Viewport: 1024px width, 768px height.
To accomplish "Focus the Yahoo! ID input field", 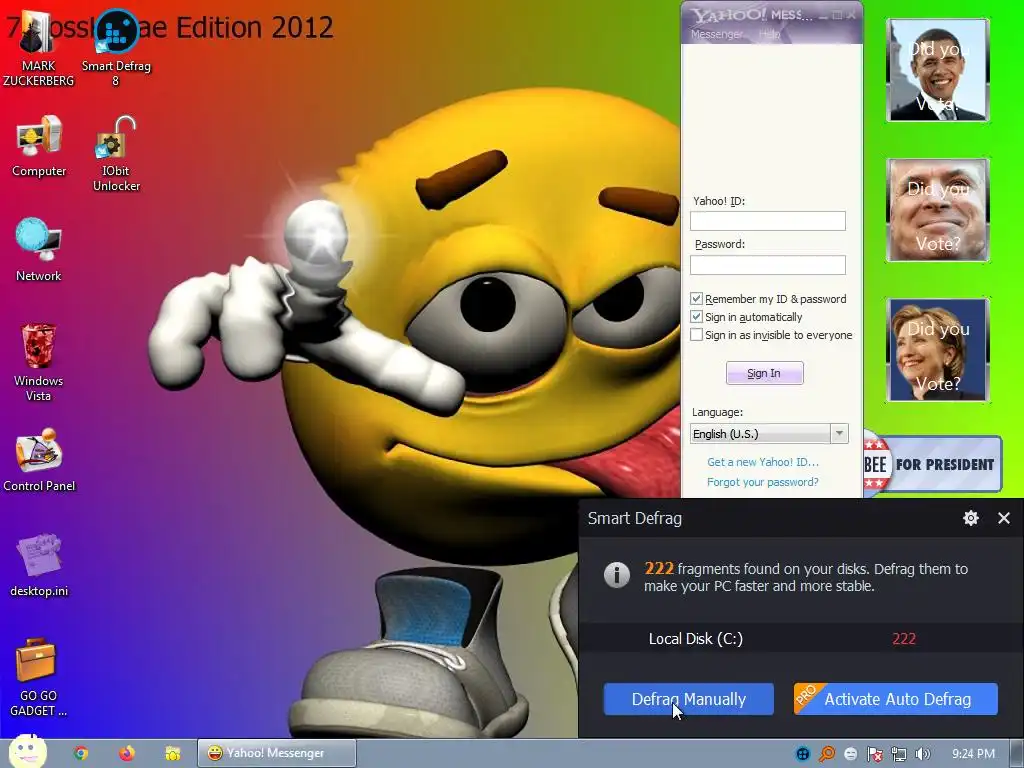I will pos(767,221).
